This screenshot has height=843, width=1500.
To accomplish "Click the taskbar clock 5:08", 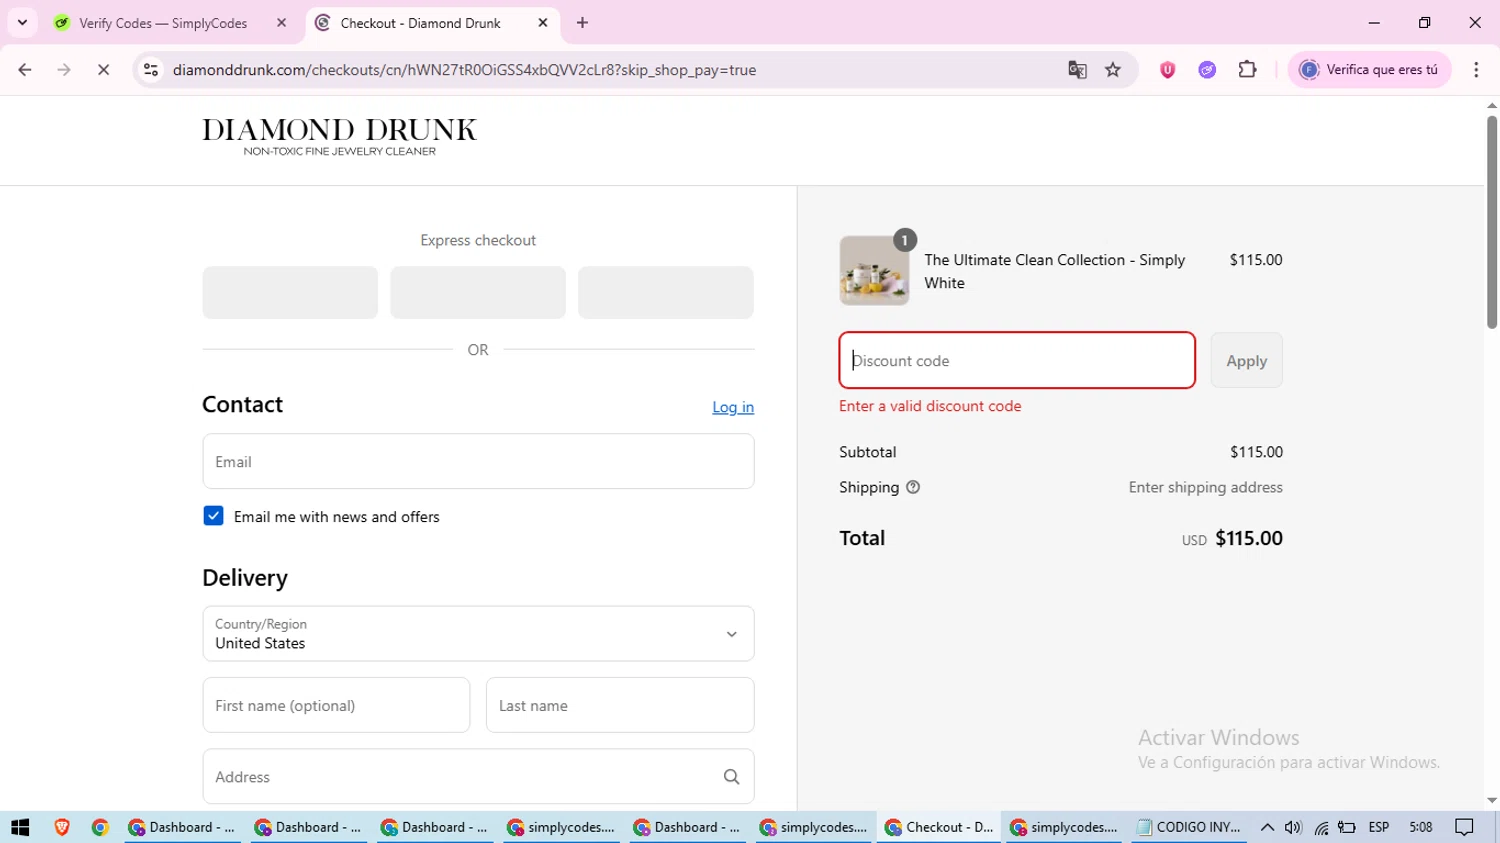I will click(x=1421, y=827).
